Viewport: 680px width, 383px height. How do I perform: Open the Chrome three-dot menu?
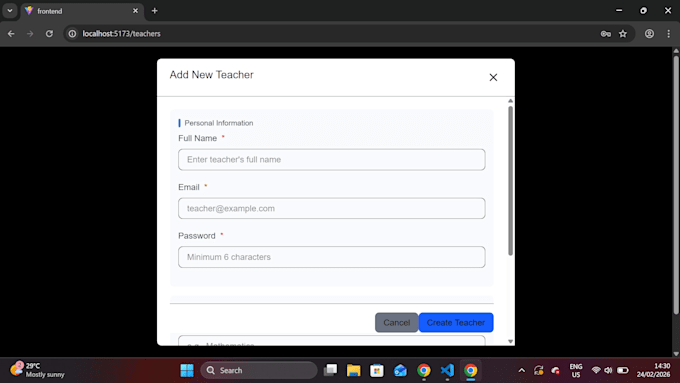[668, 33]
